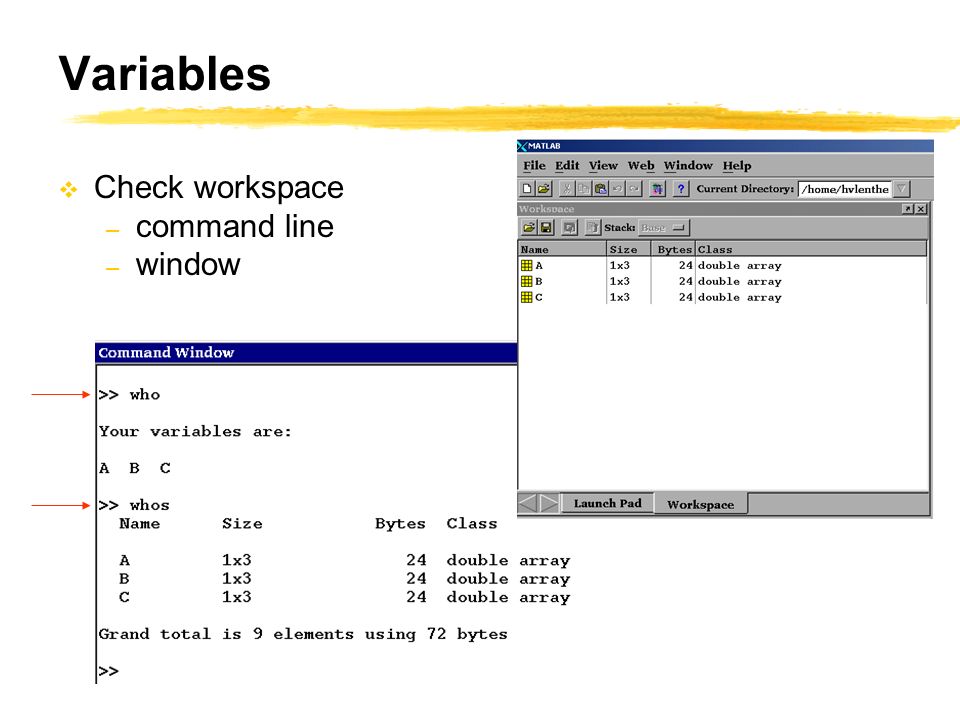Viewport: 960px width, 720px height.
Task: Click the Size 1x3 cell of variable C in Workspace
Action: pyautogui.click(x=620, y=297)
